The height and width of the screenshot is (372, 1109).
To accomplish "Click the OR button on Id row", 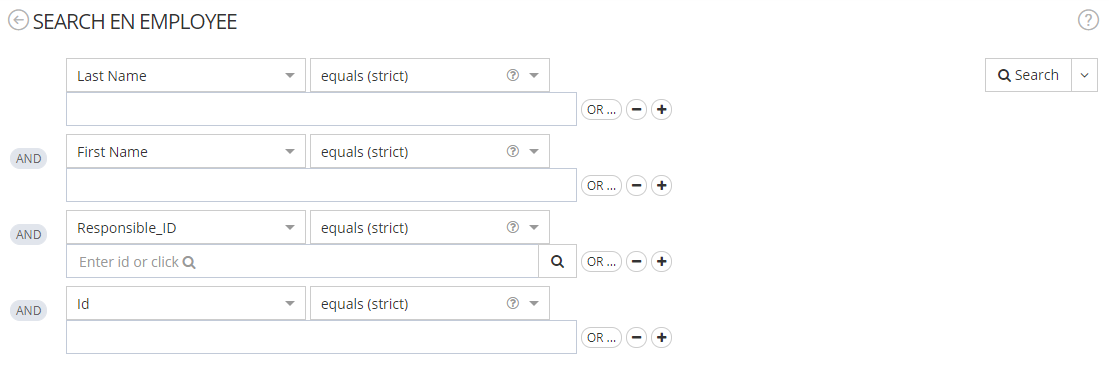I will 601,337.
